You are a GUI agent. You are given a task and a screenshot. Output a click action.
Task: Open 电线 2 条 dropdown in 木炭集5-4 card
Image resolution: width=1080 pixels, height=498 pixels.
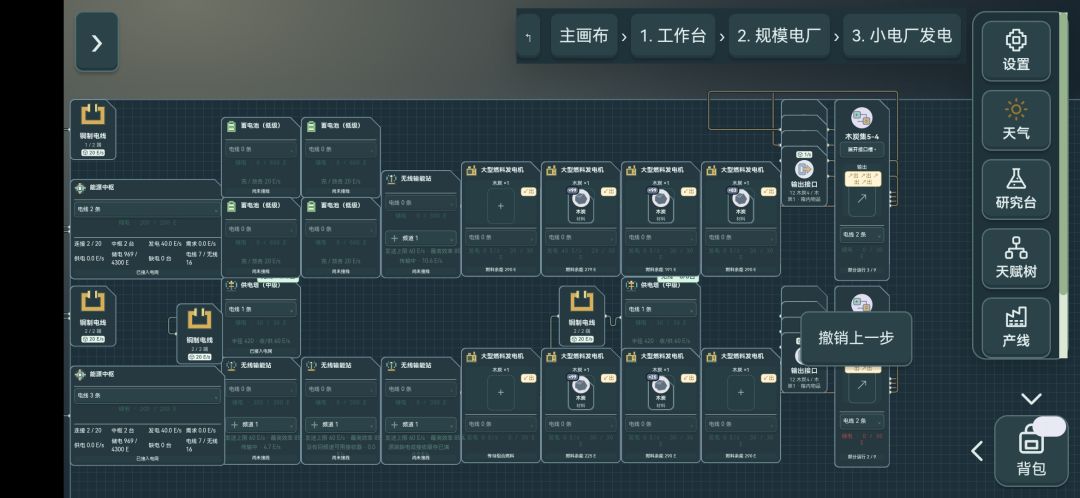tap(861, 235)
